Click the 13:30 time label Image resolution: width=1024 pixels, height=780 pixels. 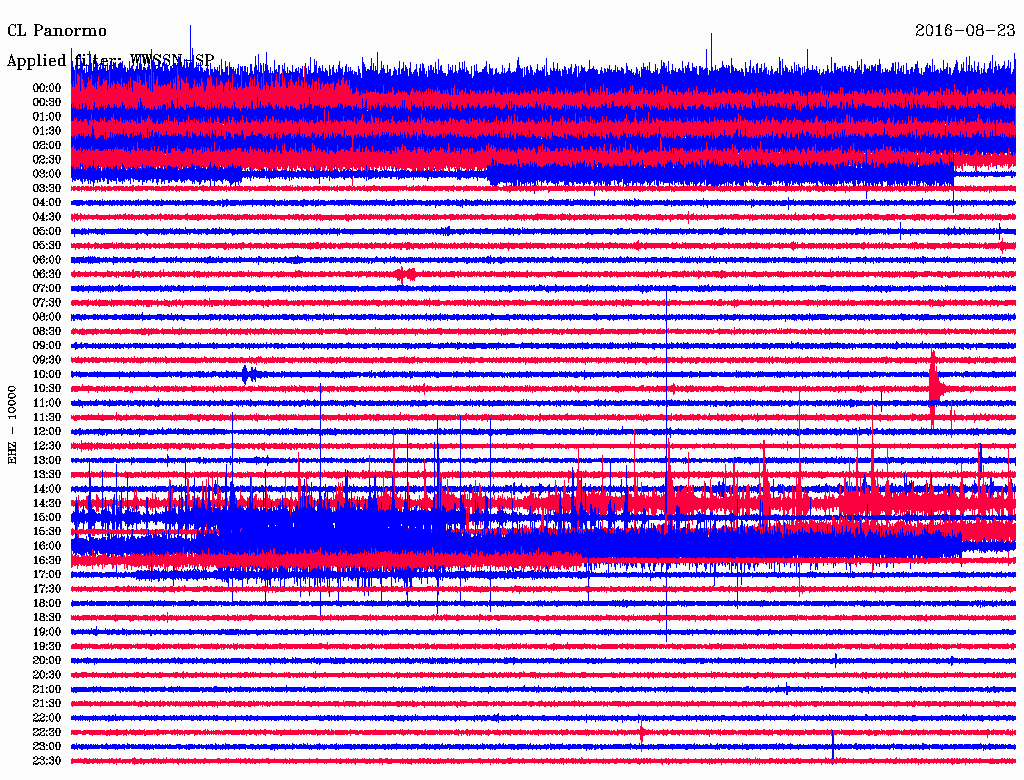(46, 475)
